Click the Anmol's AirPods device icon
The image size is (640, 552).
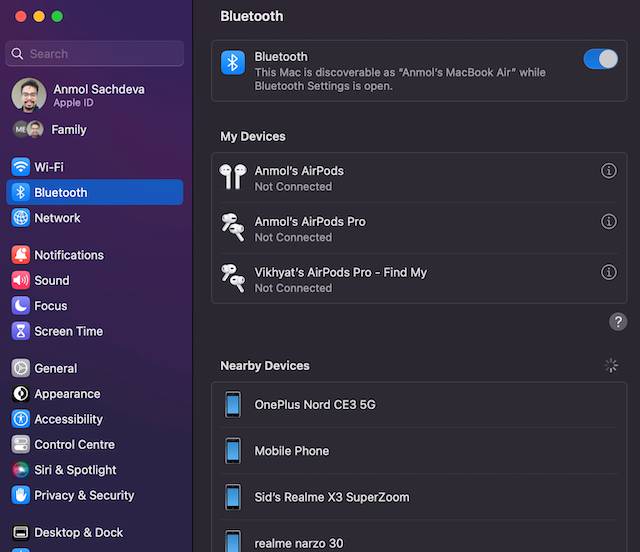[x=233, y=177]
